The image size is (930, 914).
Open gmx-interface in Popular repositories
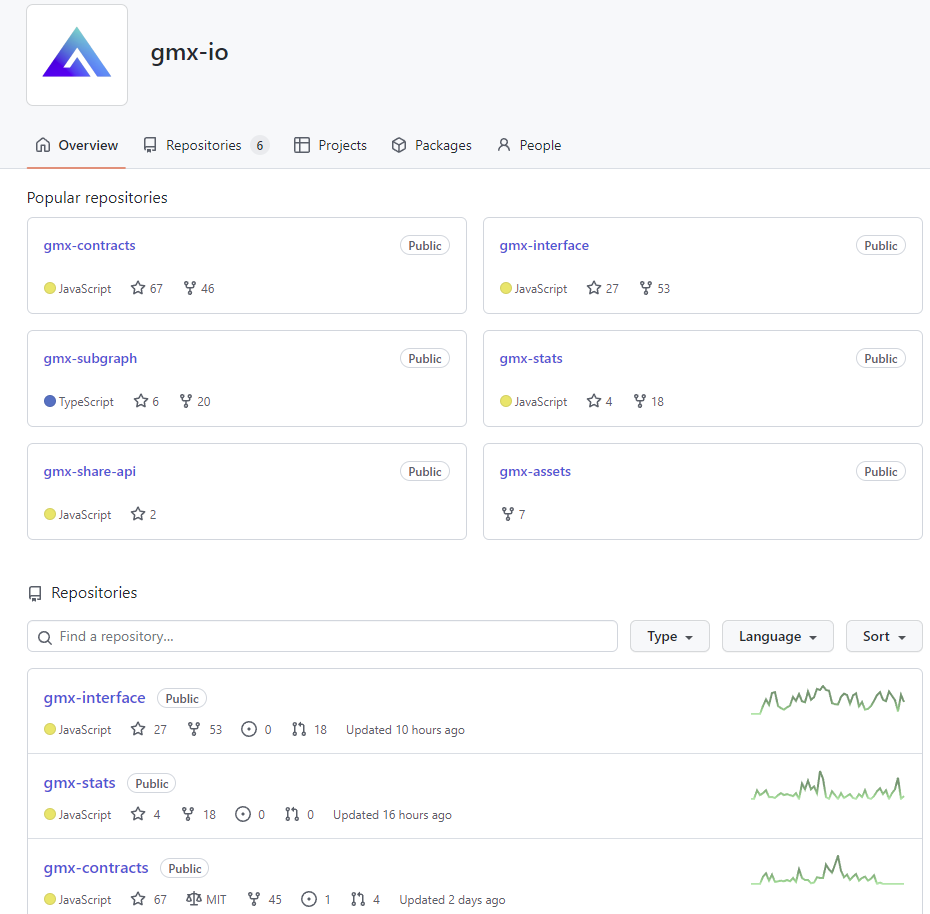[x=544, y=246]
